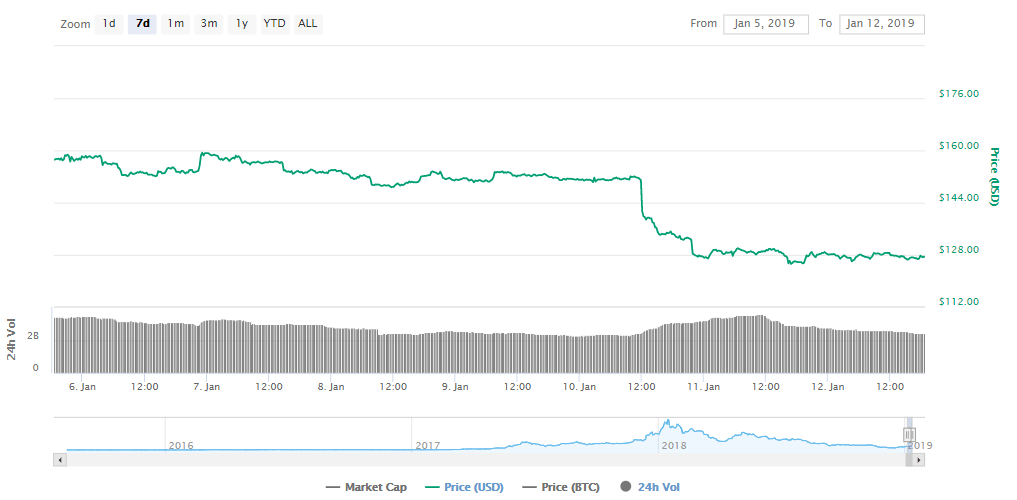The height and width of the screenshot is (500, 1017).
Task: Click the To date field
Action: tap(882, 24)
